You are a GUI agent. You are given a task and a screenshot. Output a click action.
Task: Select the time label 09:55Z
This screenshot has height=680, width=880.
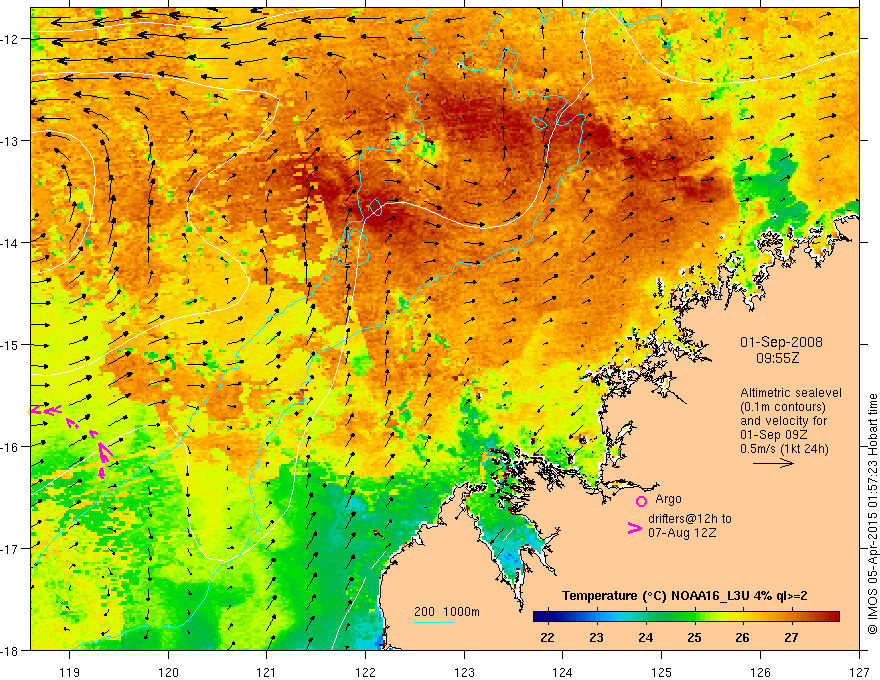click(x=777, y=358)
